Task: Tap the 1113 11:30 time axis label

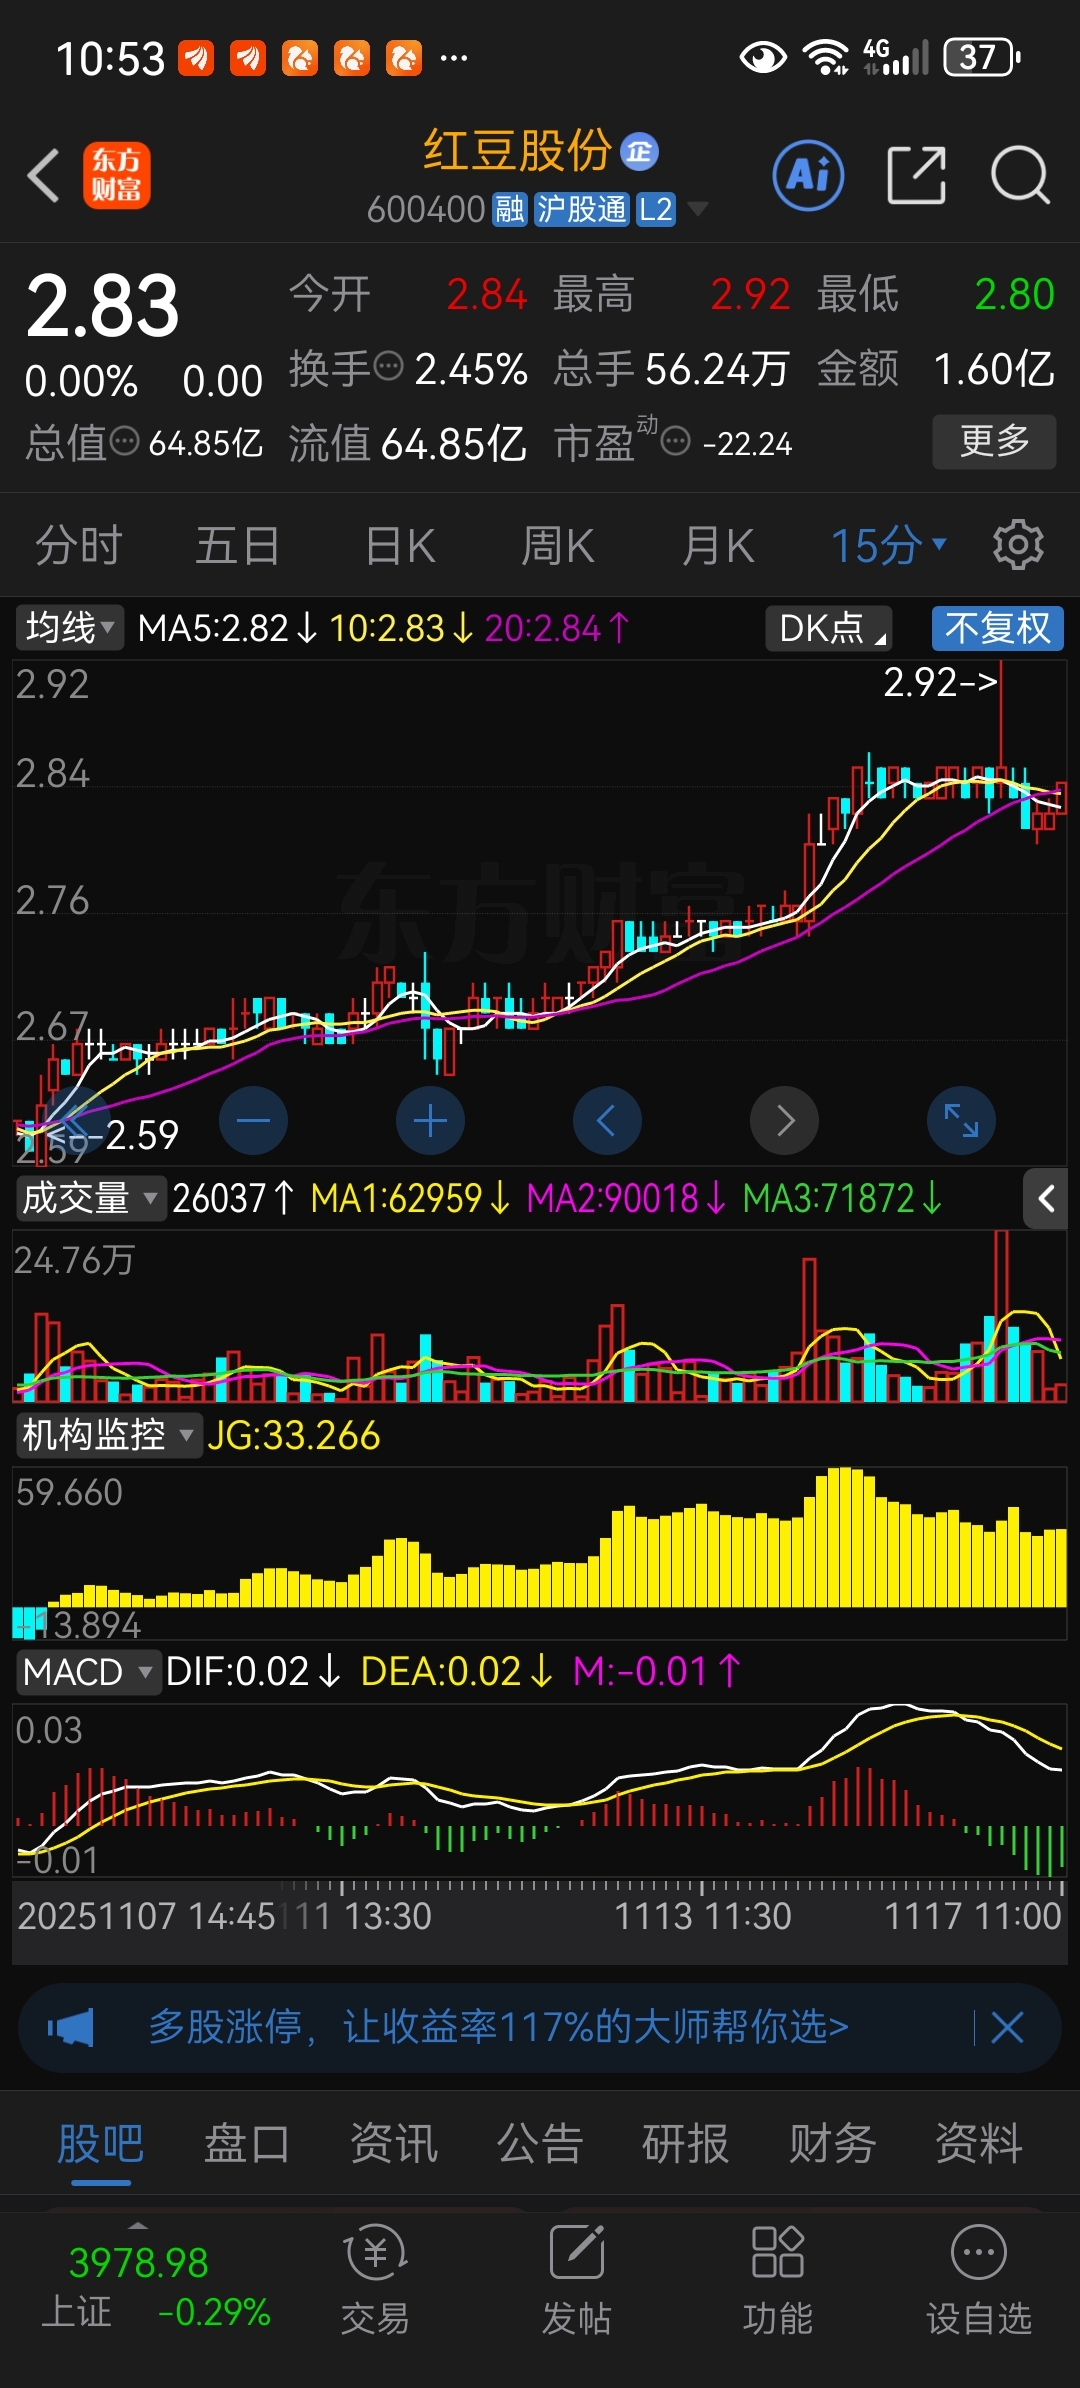Action: pos(702,1916)
